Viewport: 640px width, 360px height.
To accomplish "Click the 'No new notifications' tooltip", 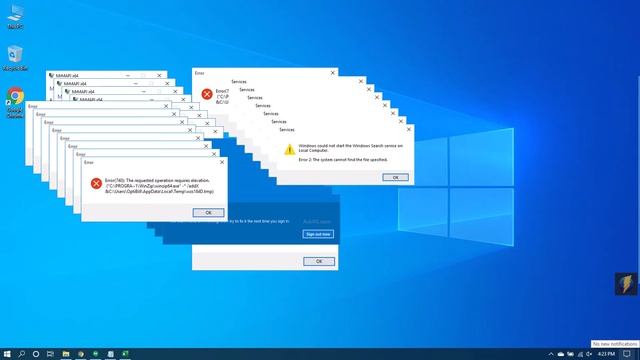I will (614, 344).
